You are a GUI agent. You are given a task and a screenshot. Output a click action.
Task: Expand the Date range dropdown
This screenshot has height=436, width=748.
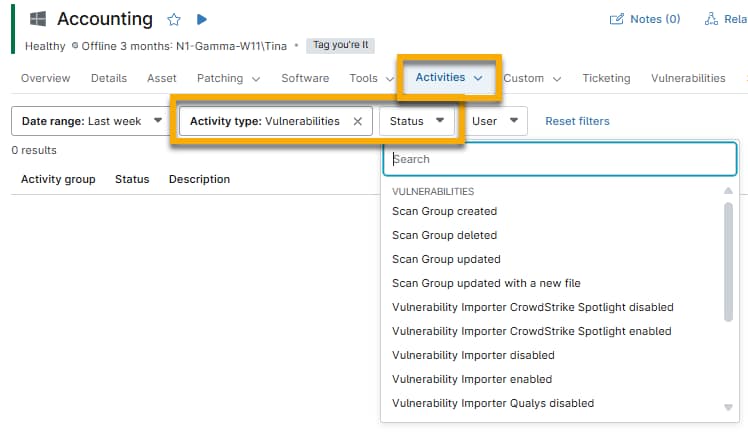[91, 121]
